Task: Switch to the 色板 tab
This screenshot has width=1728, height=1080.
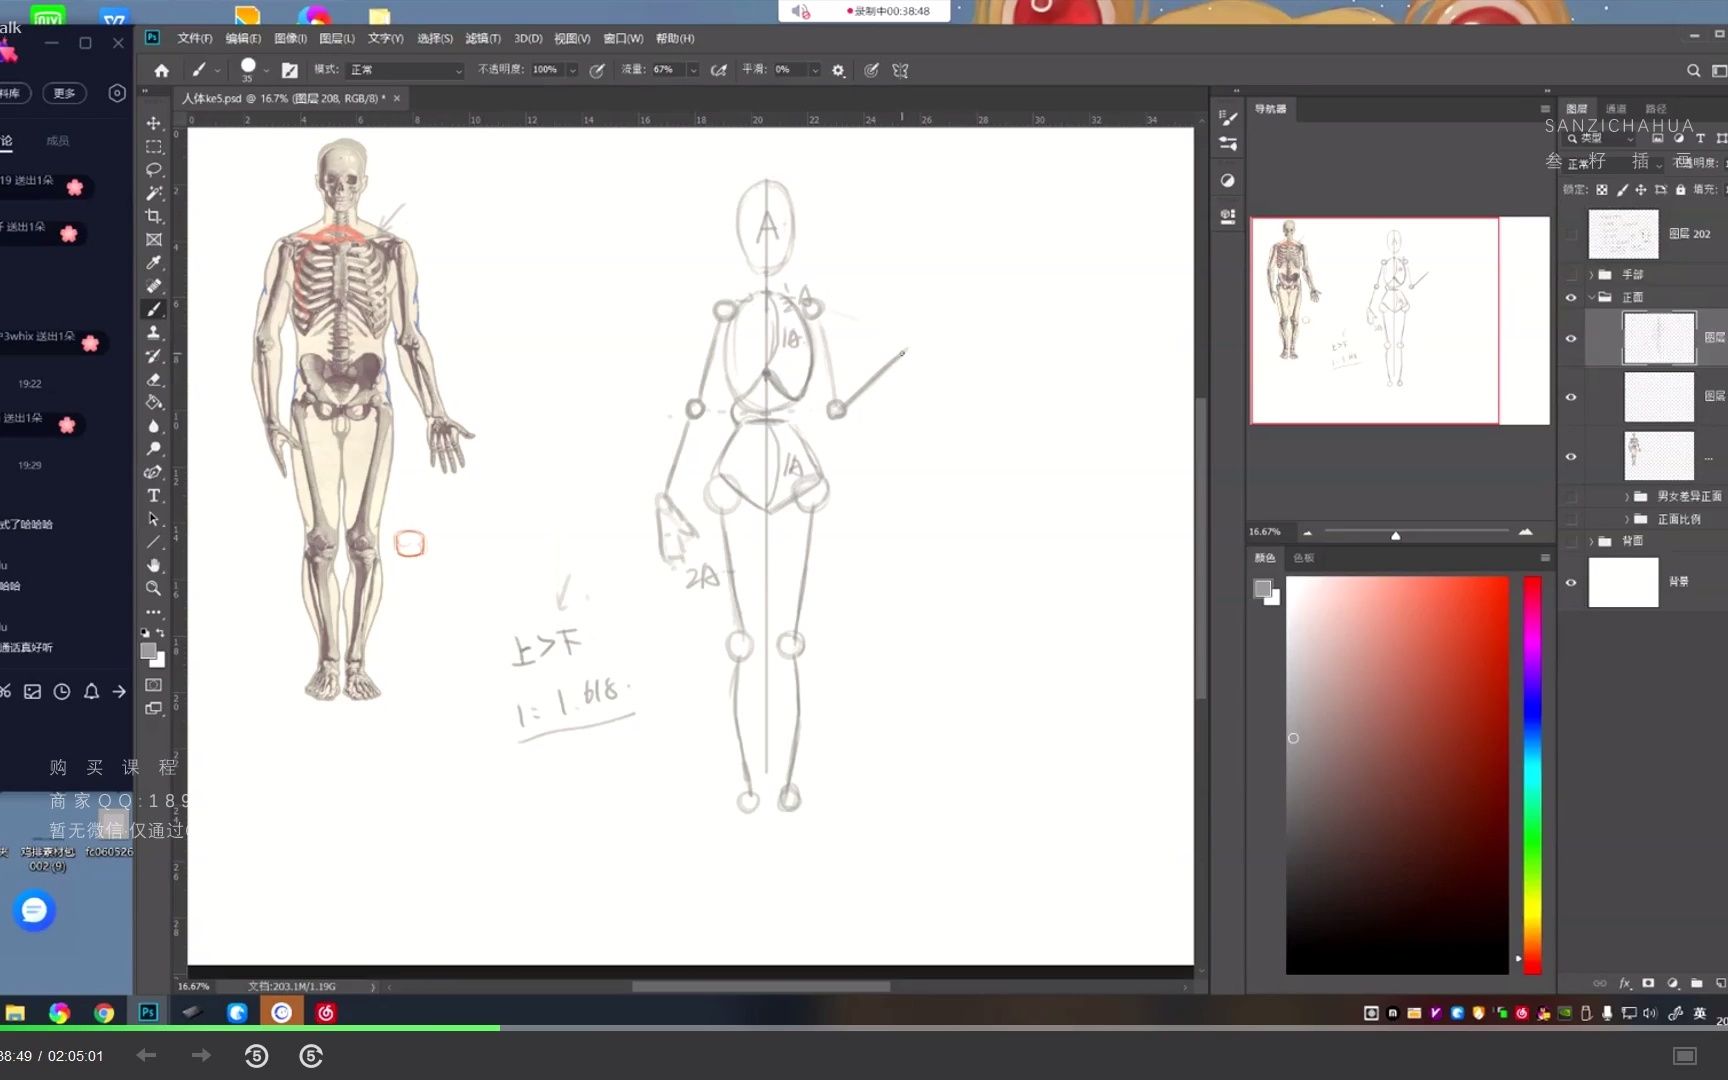Action: tap(1303, 558)
